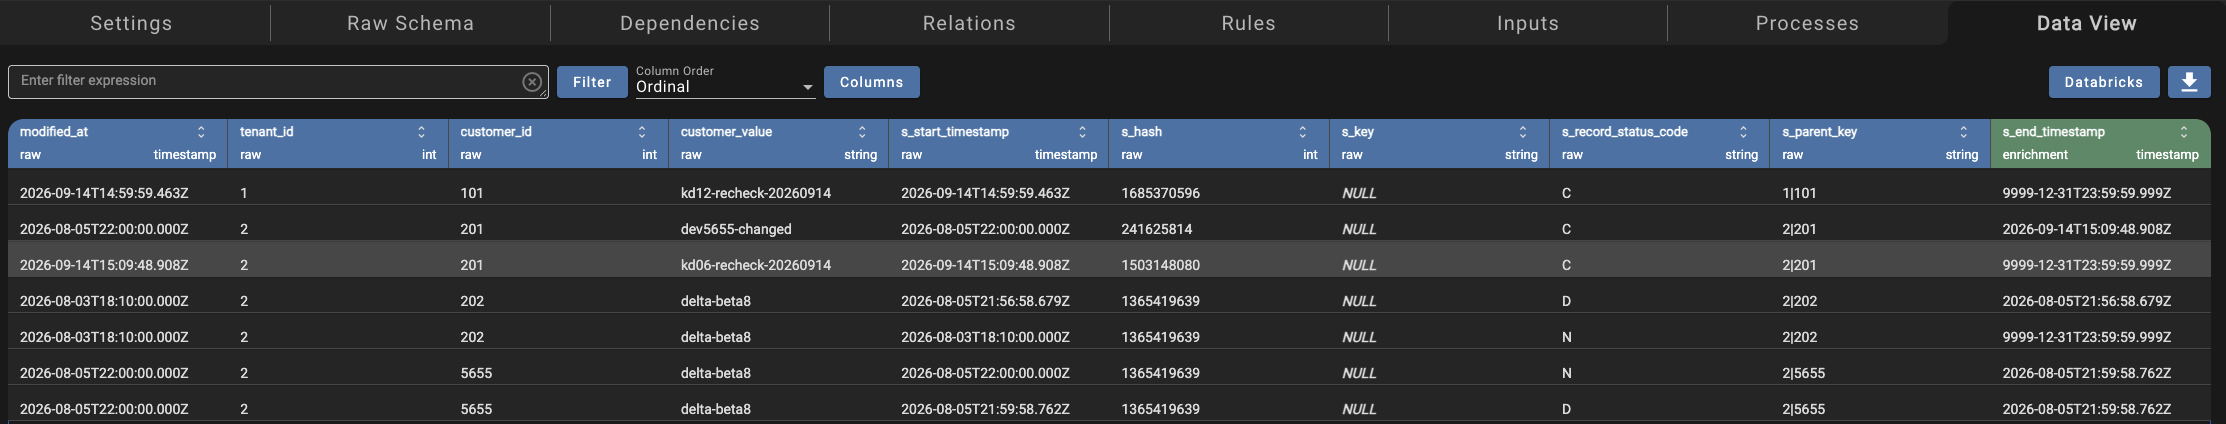Click s_start_timestamp 2026-08-03T18:10:00.000Z cell

(x=985, y=337)
